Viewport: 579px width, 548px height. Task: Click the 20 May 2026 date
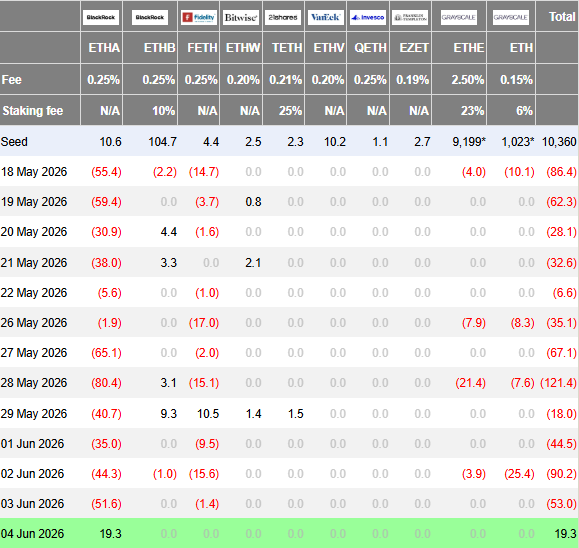[34, 232]
